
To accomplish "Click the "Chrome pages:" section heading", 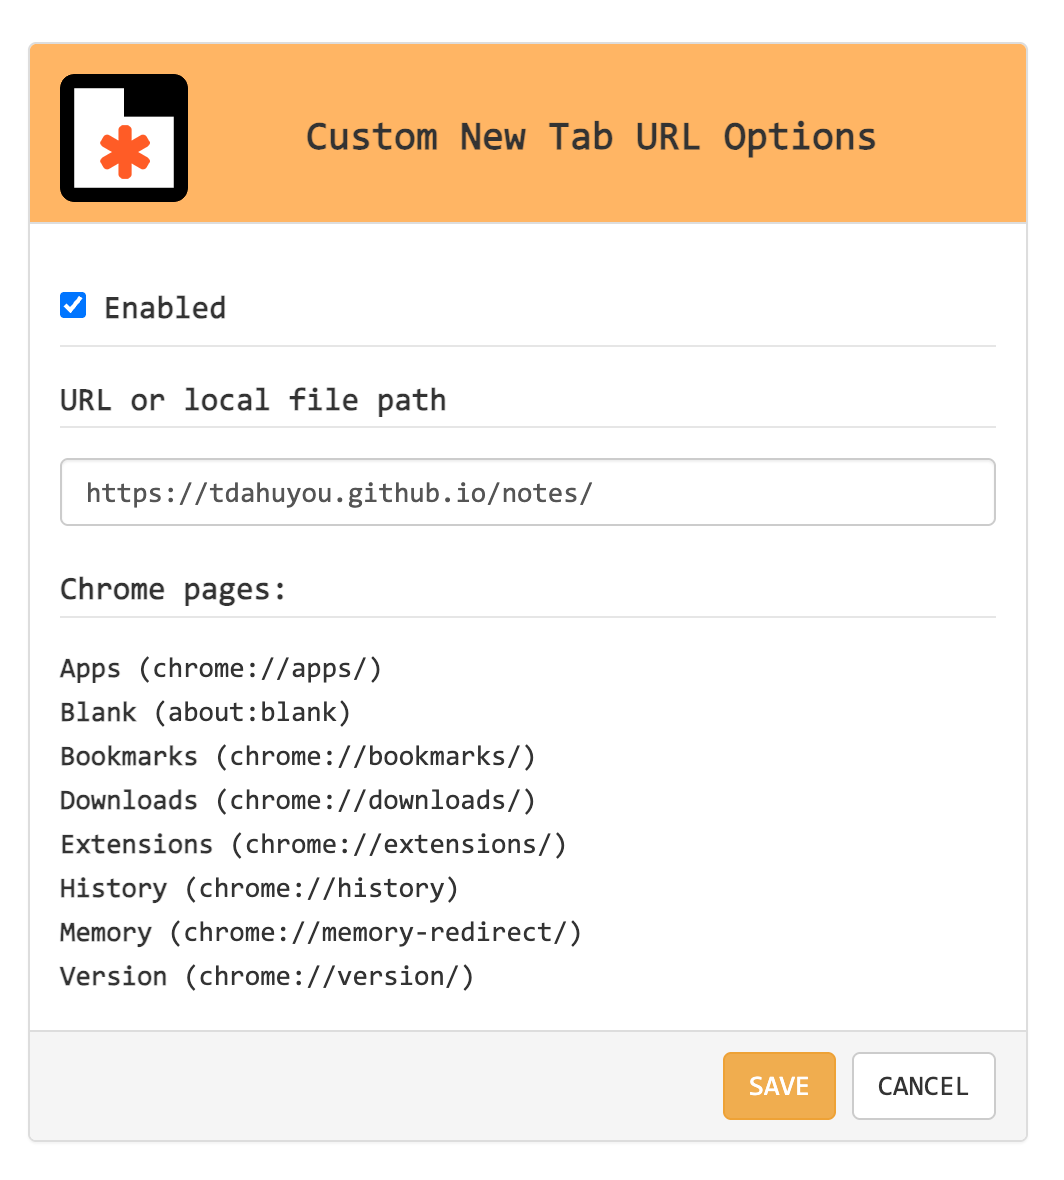I will [173, 589].
